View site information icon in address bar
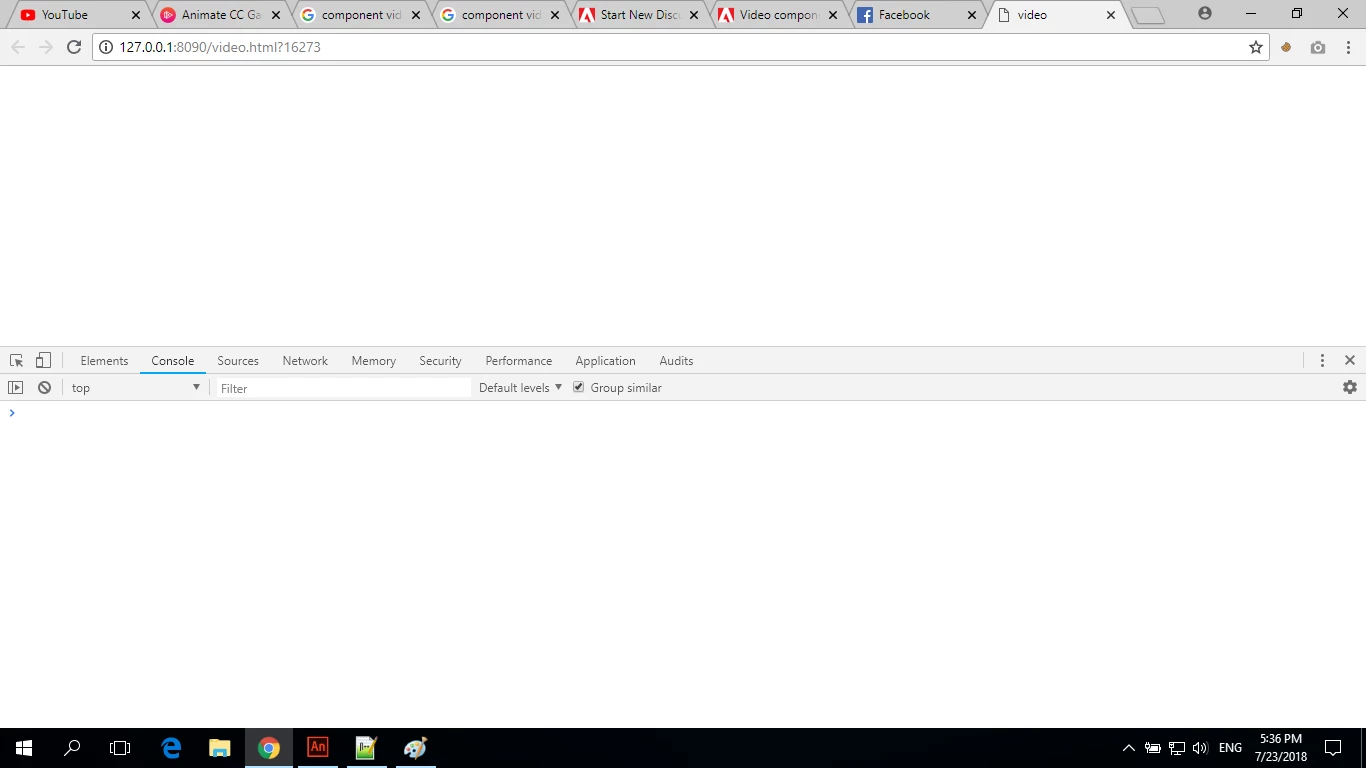Viewport: 1366px width, 768px height. pyautogui.click(x=106, y=47)
